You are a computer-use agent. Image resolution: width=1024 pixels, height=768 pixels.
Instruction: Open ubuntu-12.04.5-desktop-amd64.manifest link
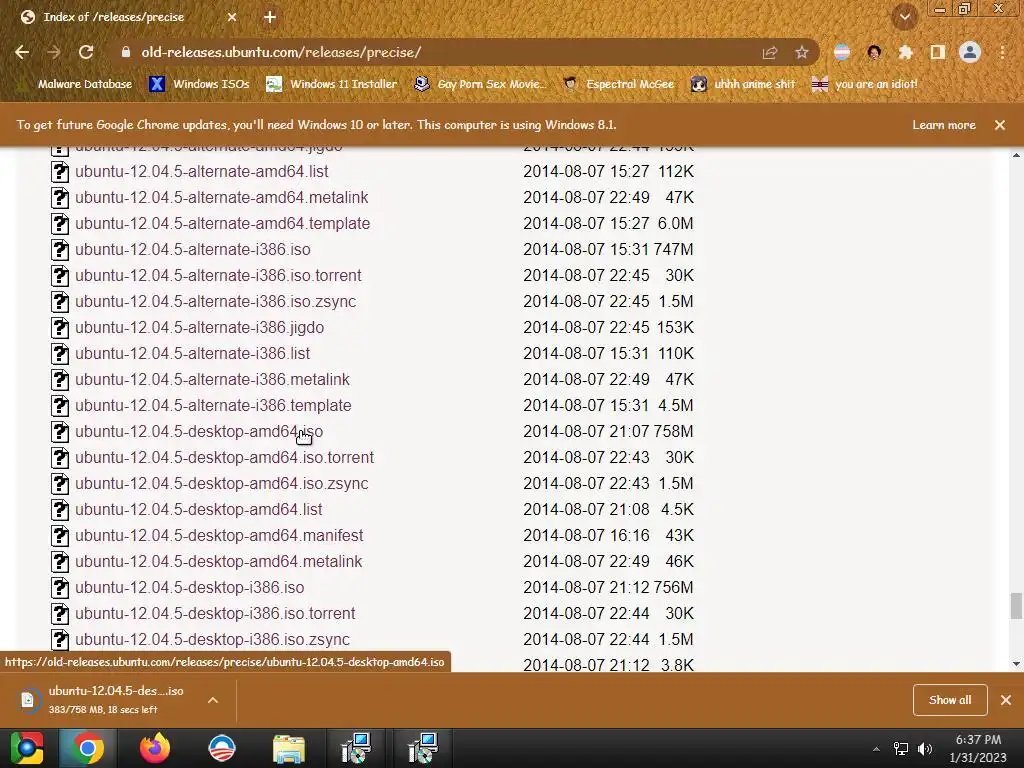219,536
